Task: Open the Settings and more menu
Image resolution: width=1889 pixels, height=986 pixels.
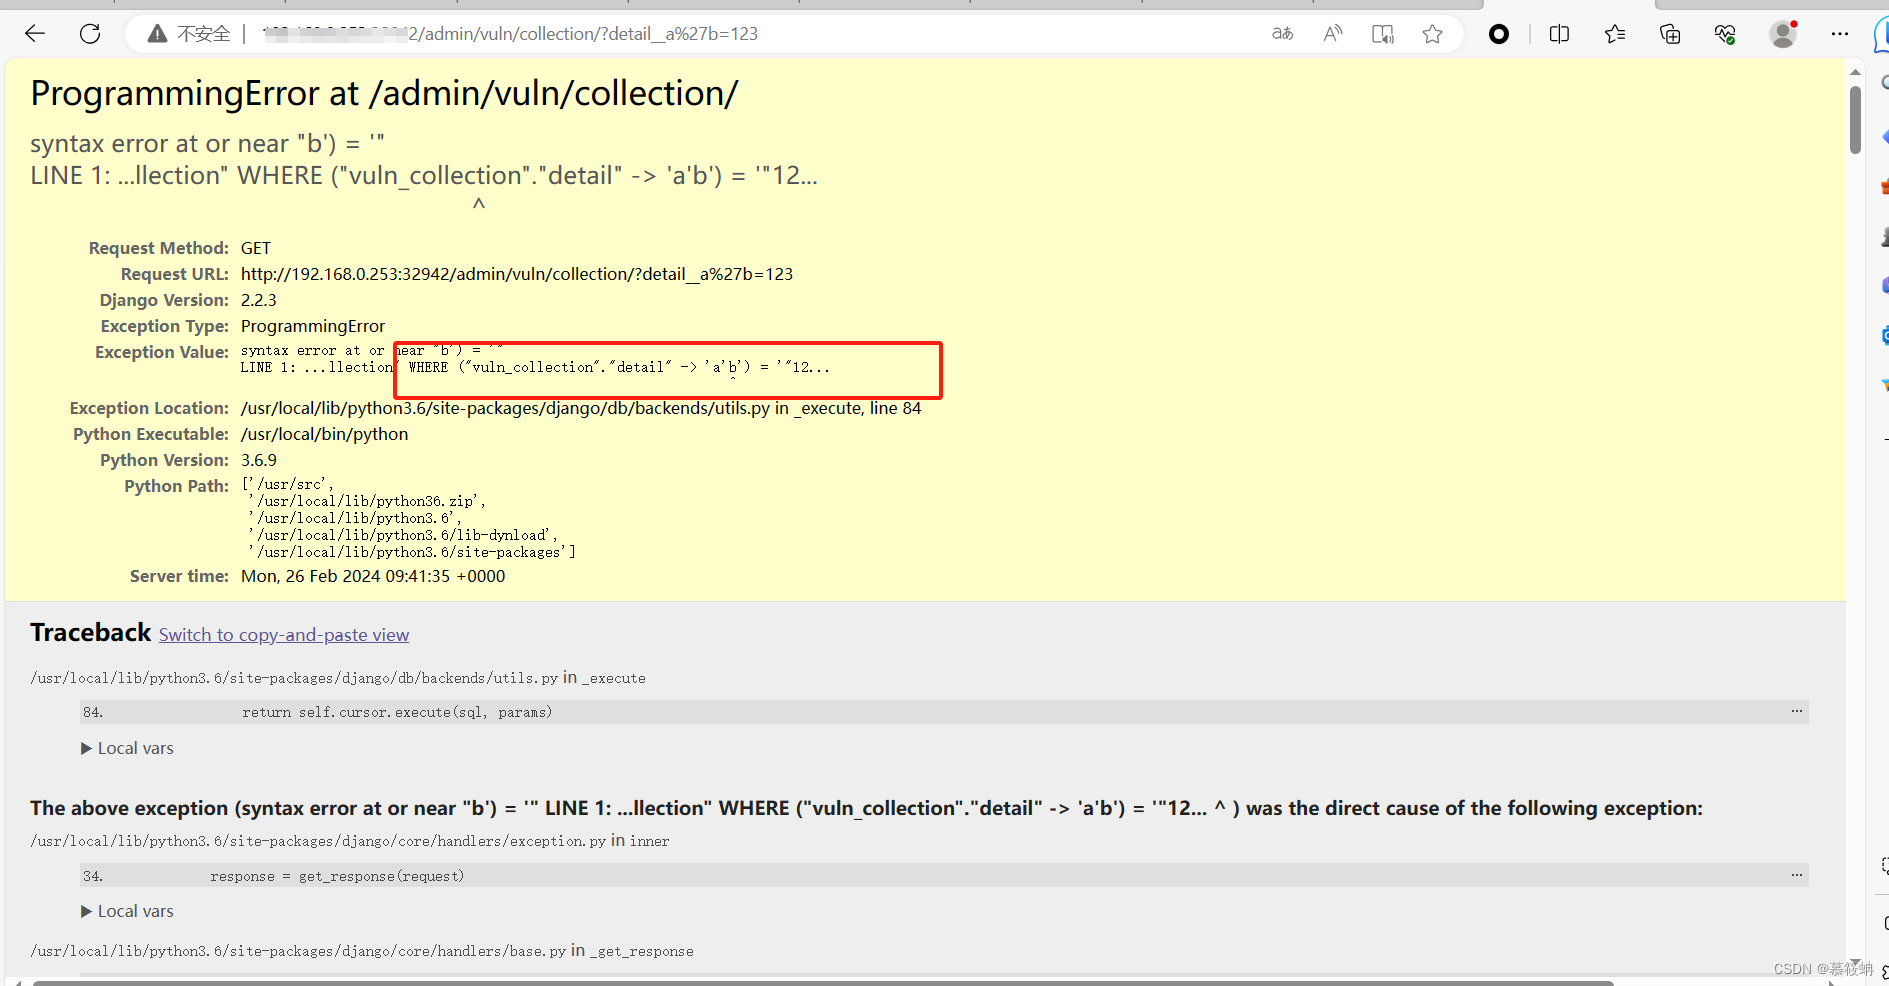Action: coord(1842,33)
